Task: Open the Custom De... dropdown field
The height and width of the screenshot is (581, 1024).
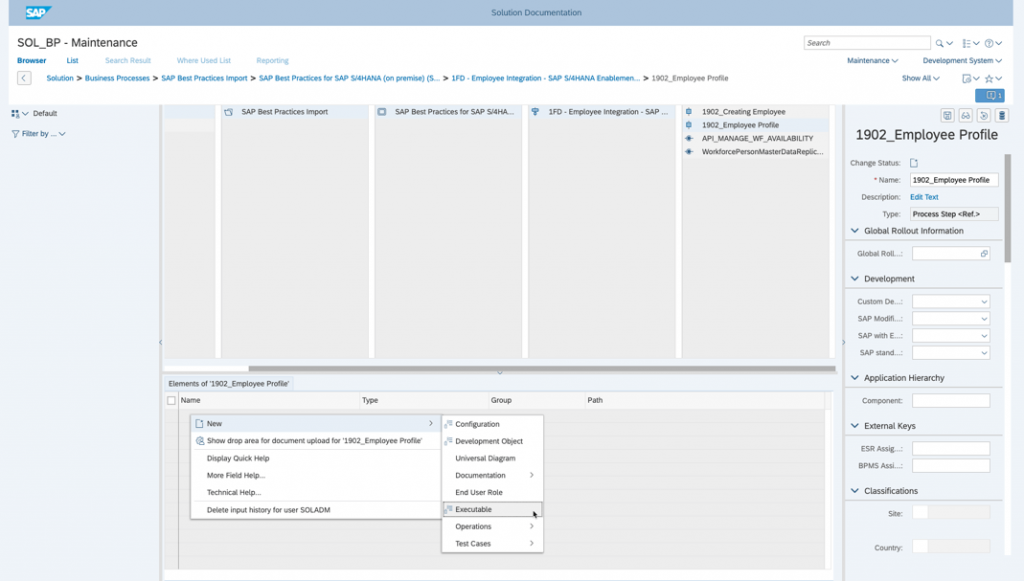Action: click(951, 302)
